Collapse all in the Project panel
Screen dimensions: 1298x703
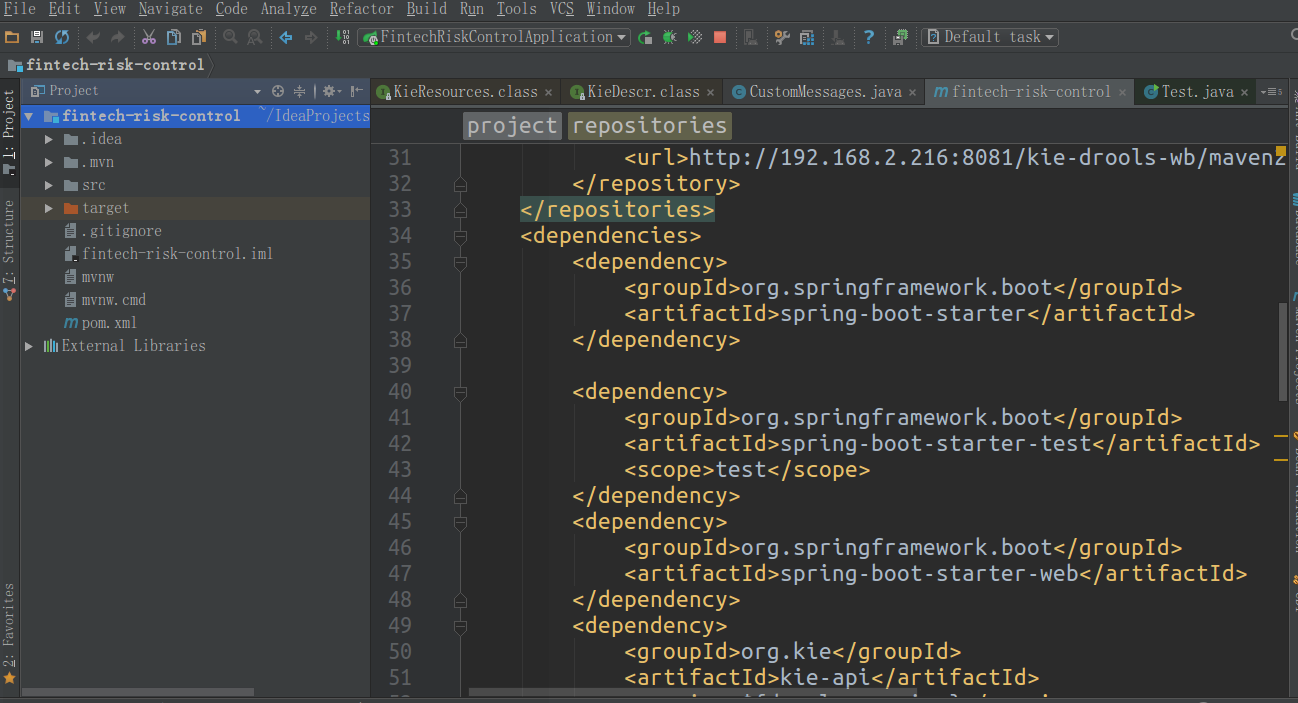click(299, 91)
